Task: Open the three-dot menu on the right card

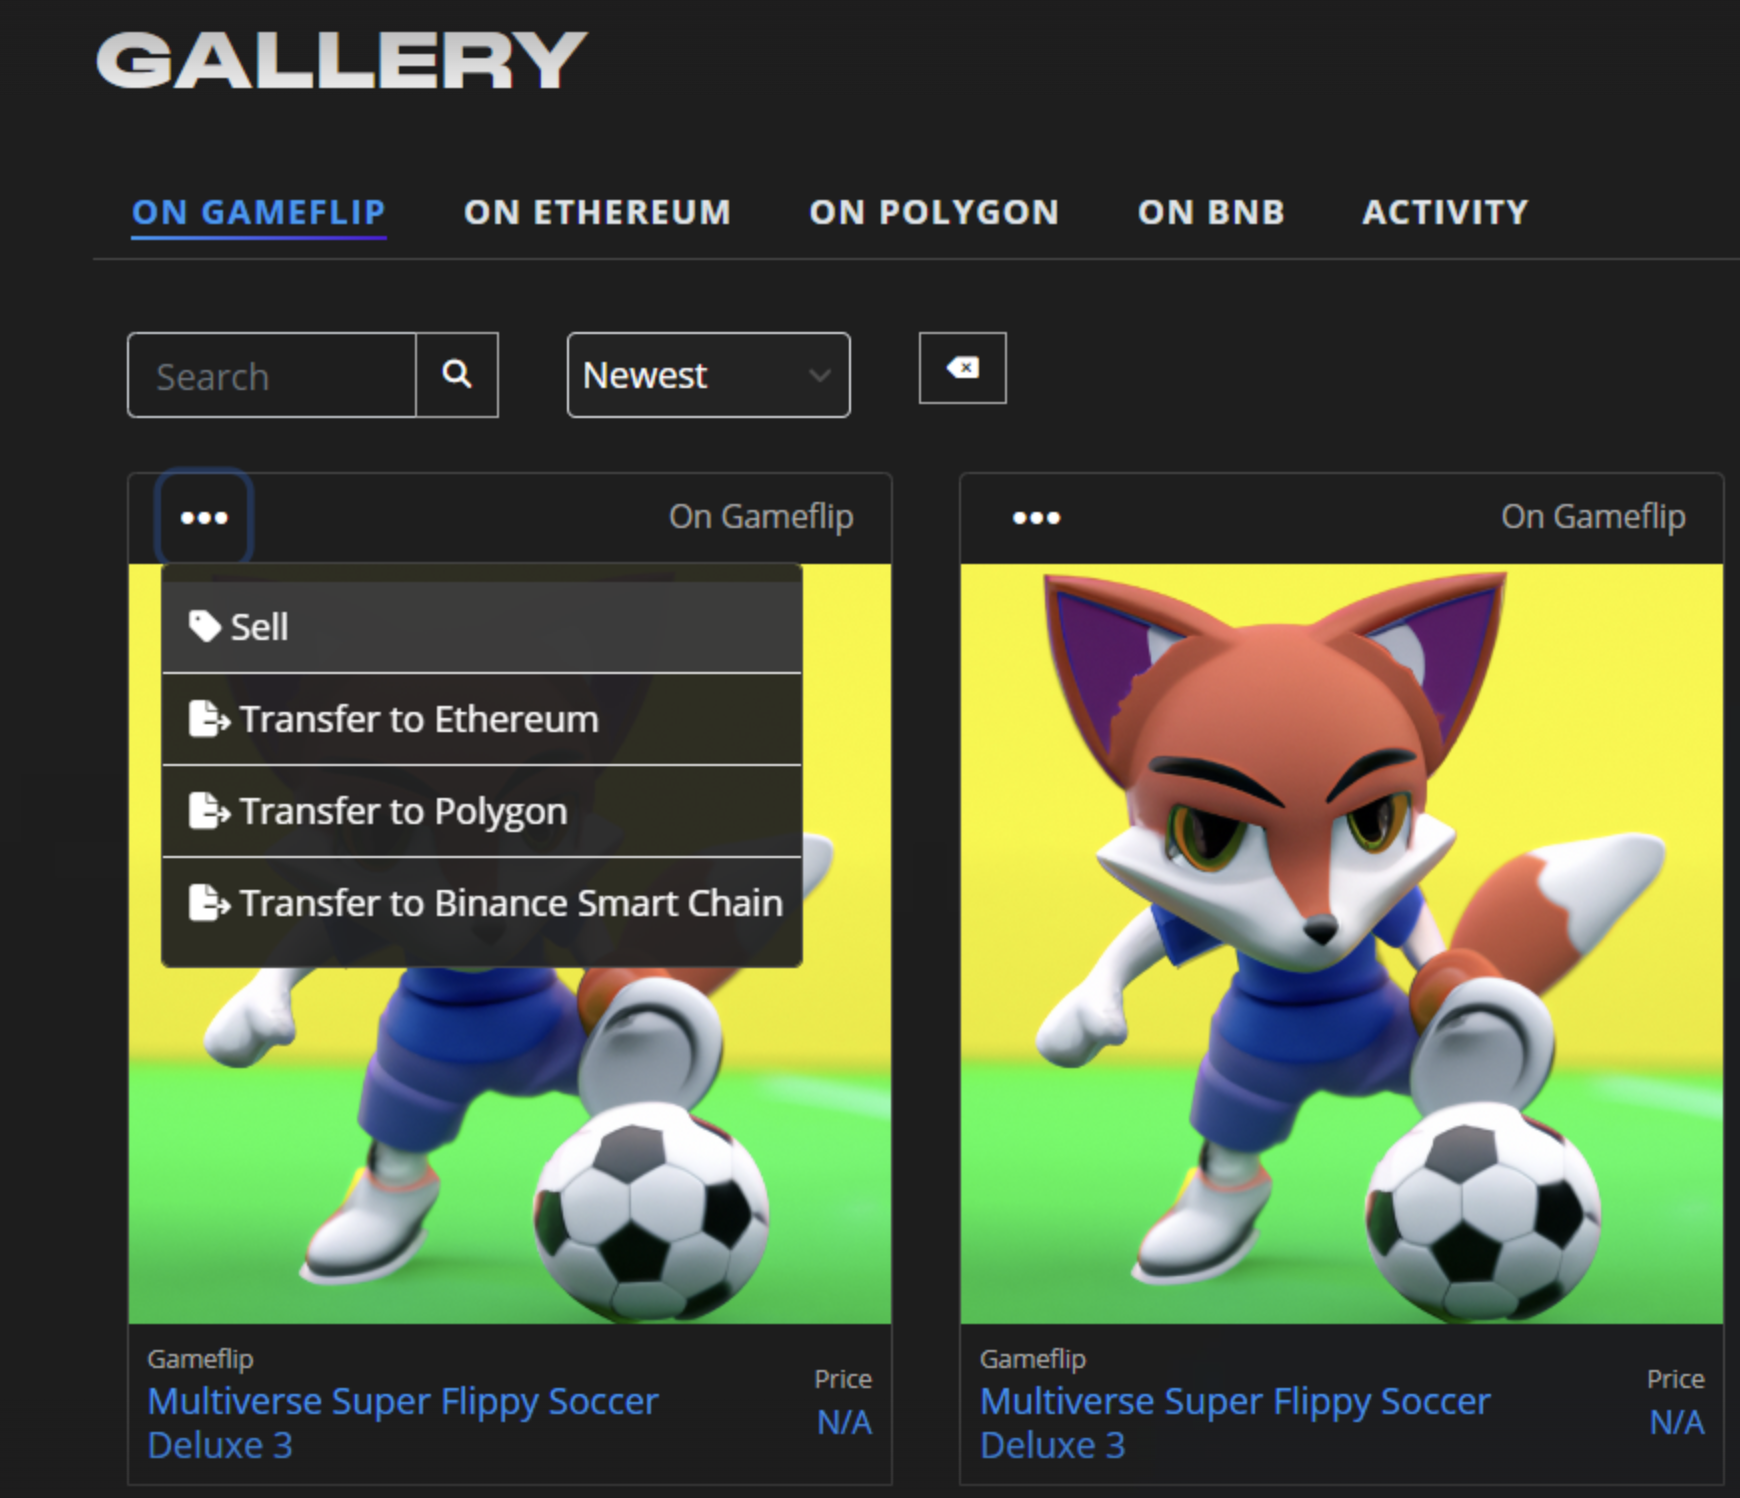Action: tap(1036, 517)
